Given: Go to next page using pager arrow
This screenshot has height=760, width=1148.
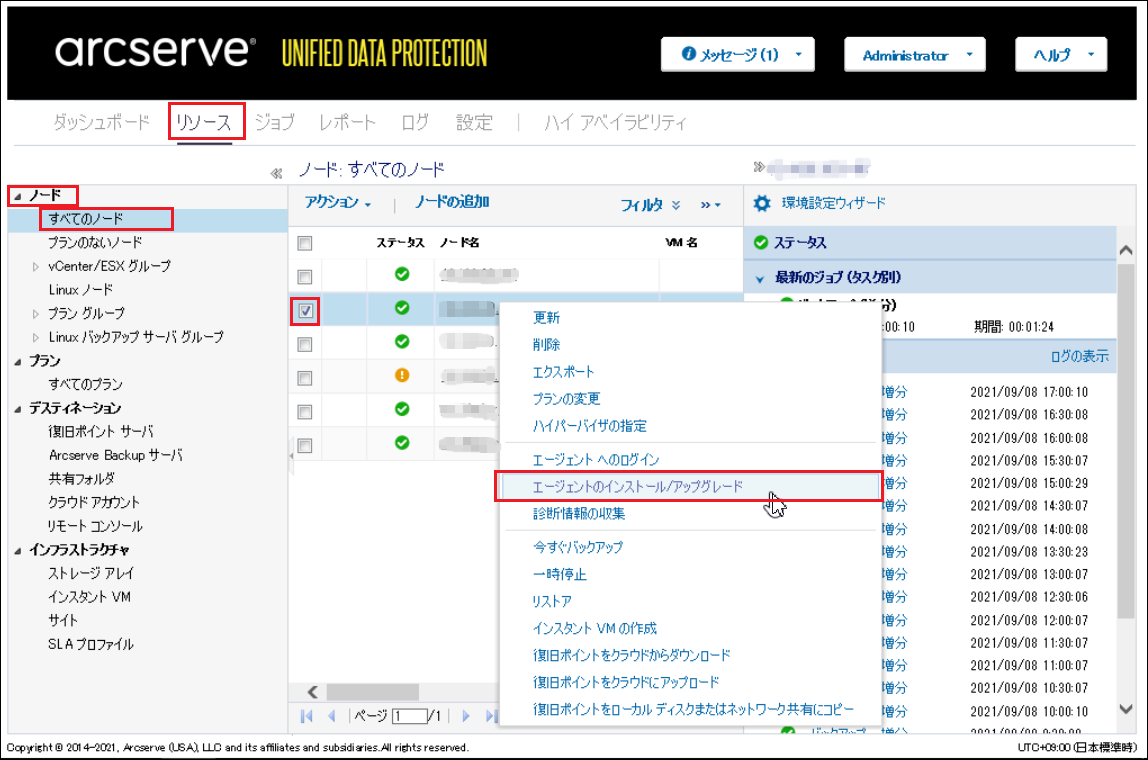Looking at the screenshot, I should (x=466, y=715).
